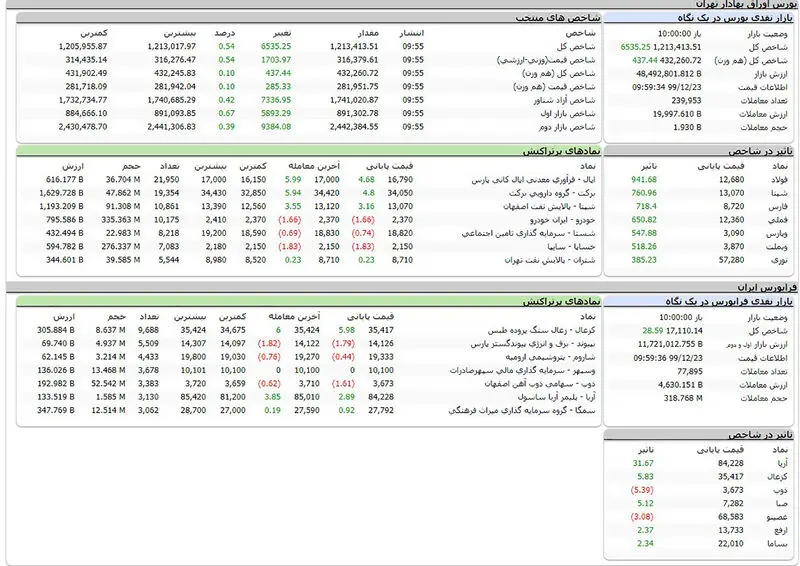Click 'انتشار' column header in selected indices

tap(411, 33)
